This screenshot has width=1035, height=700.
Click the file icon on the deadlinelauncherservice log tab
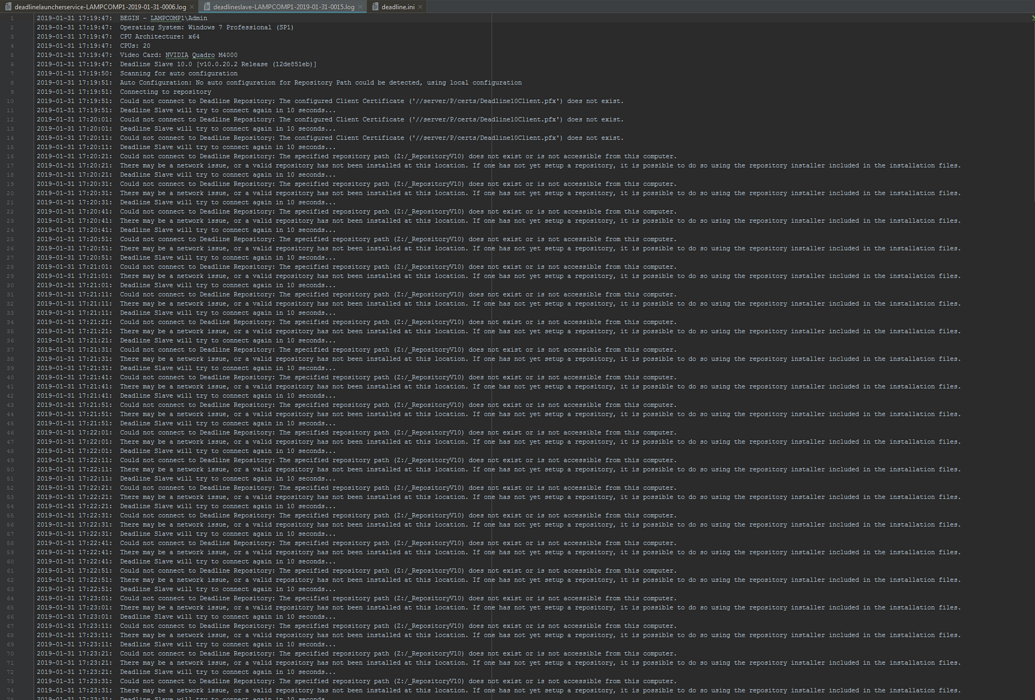8,6
